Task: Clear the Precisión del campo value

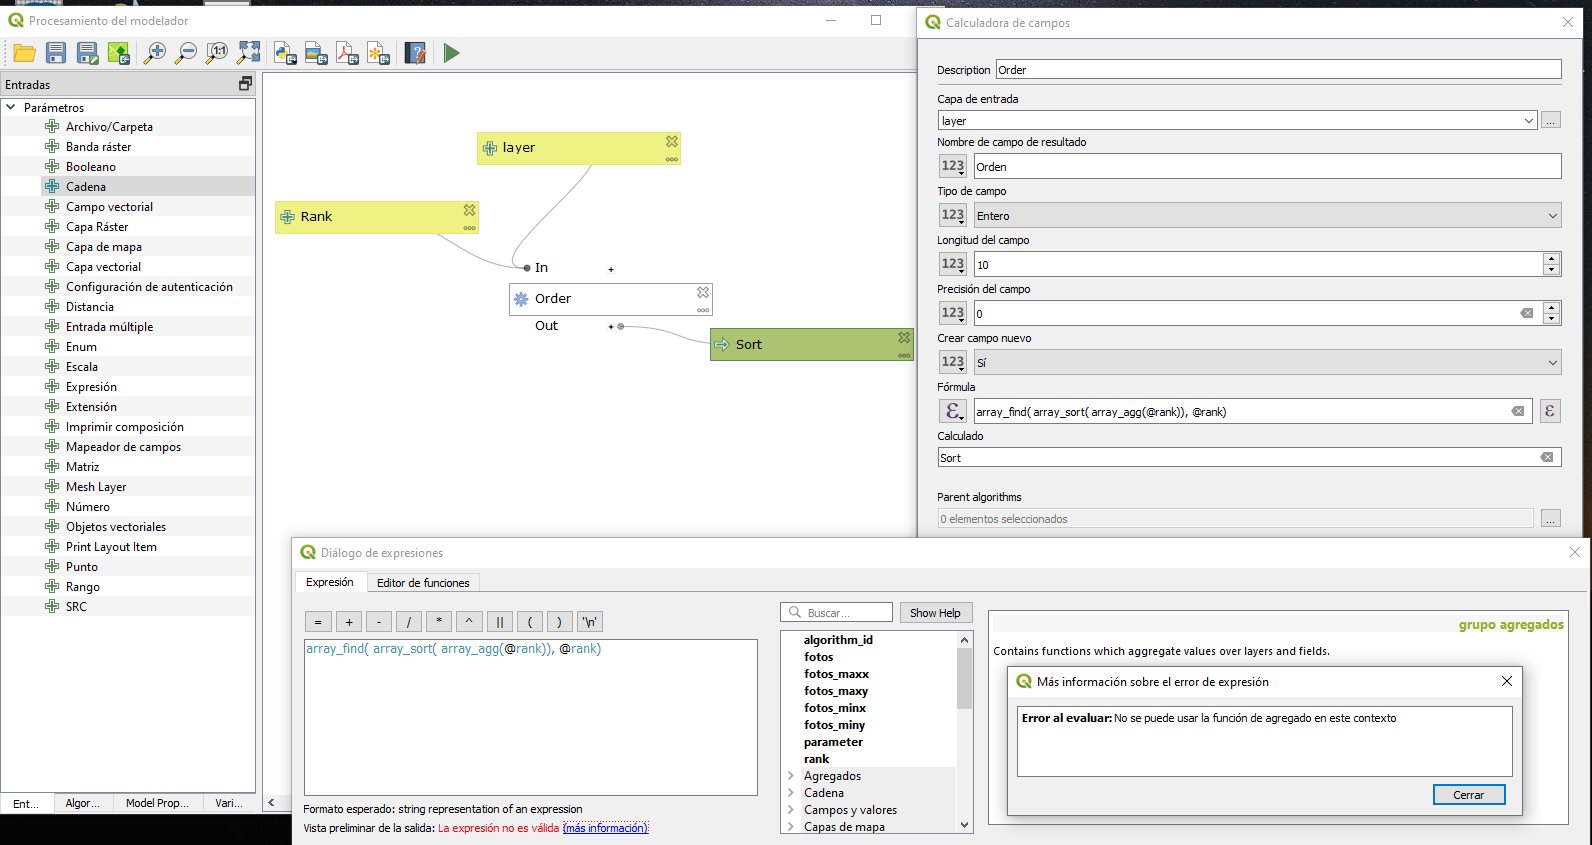Action: point(1527,313)
